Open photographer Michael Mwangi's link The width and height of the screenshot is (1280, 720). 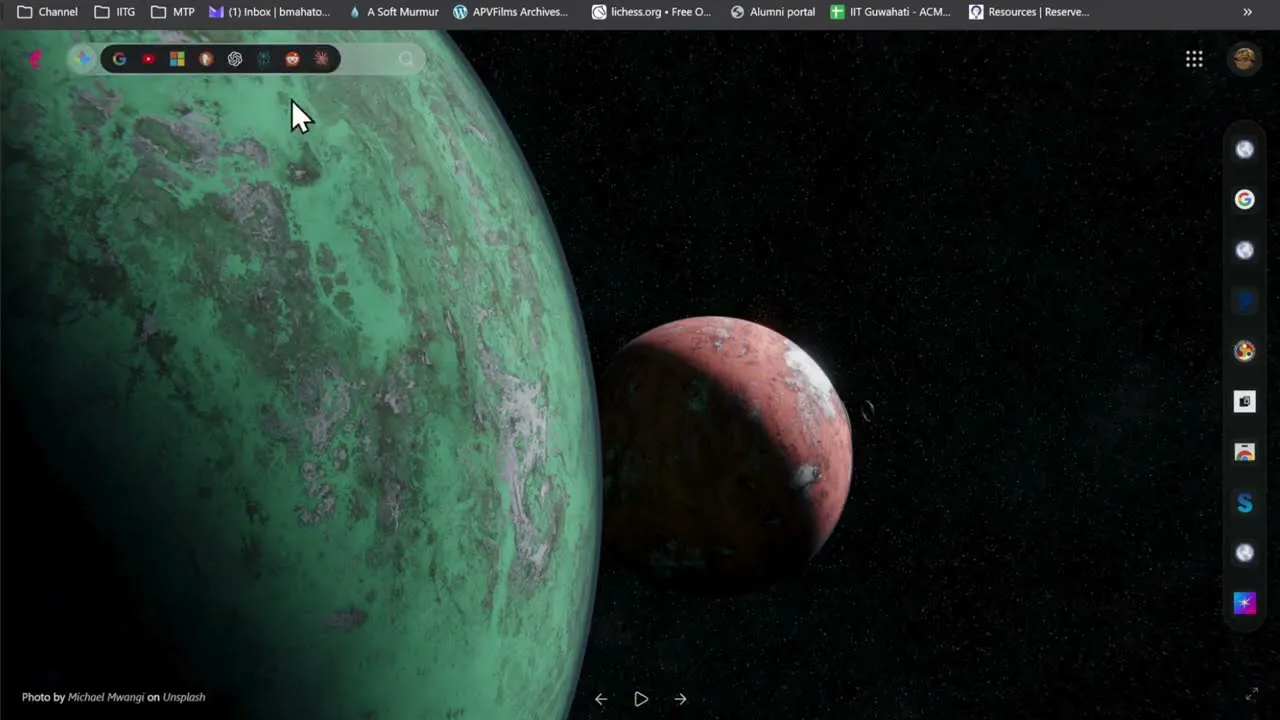(106, 697)
